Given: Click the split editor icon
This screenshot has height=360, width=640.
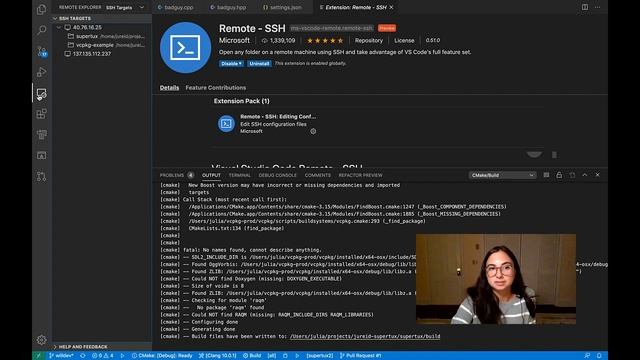Looking at the screenshot, I should (585, 7).
